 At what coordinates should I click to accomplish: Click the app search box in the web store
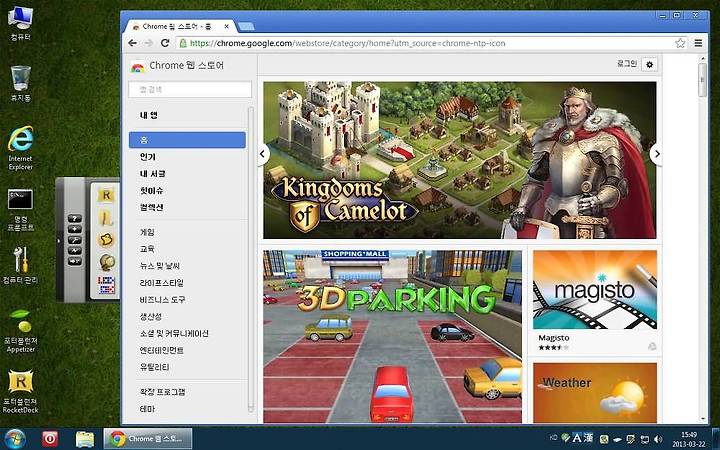click(190, 89)
